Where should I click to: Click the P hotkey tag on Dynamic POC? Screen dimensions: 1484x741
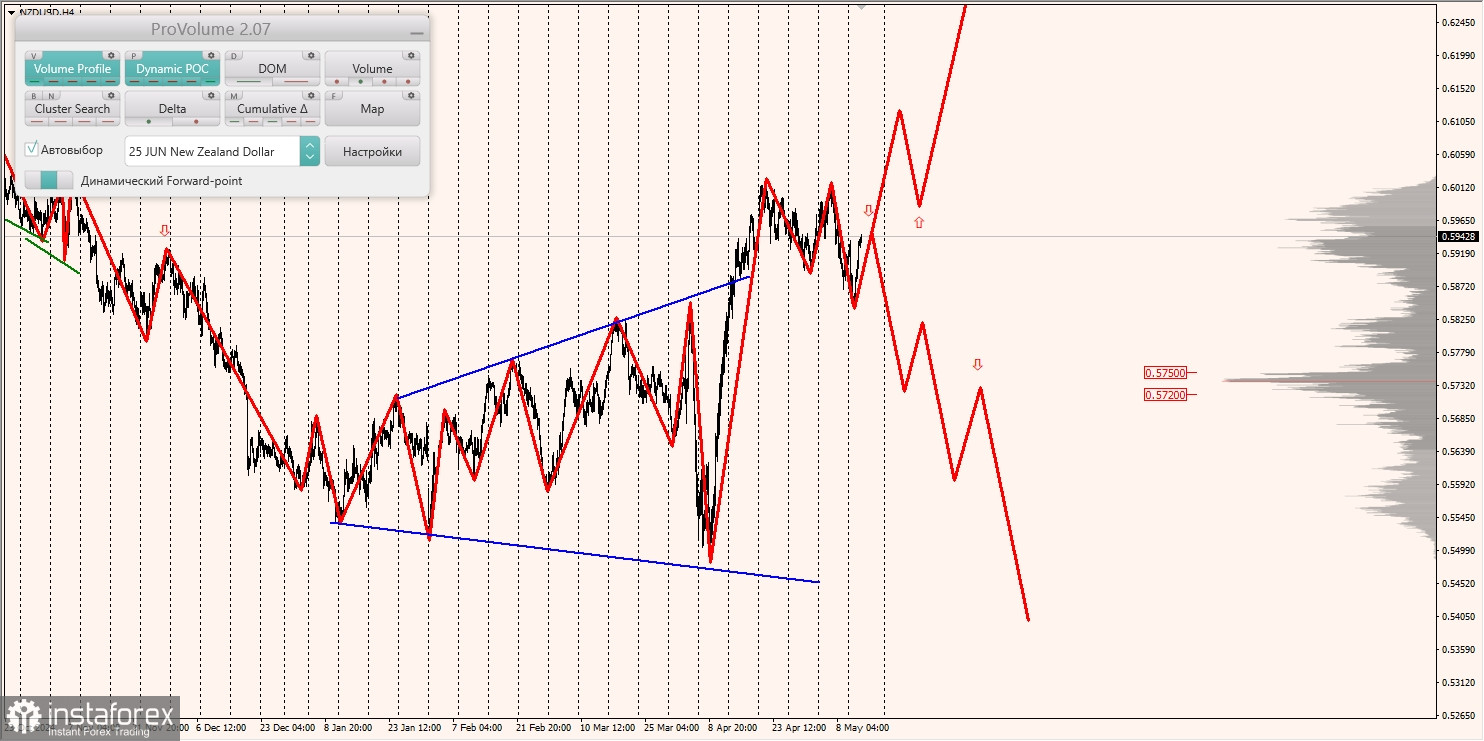click(134, 56)
